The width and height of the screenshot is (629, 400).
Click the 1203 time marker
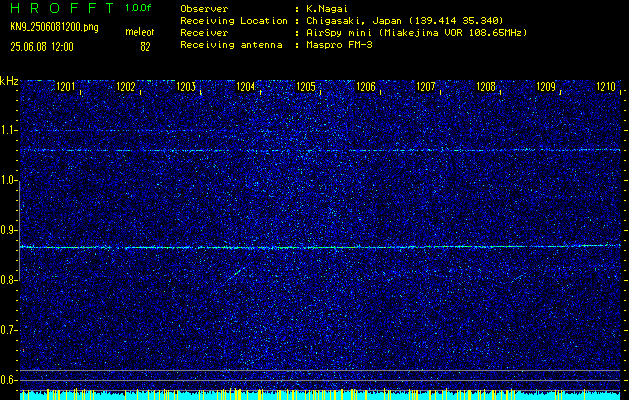[x=186, y=86]
